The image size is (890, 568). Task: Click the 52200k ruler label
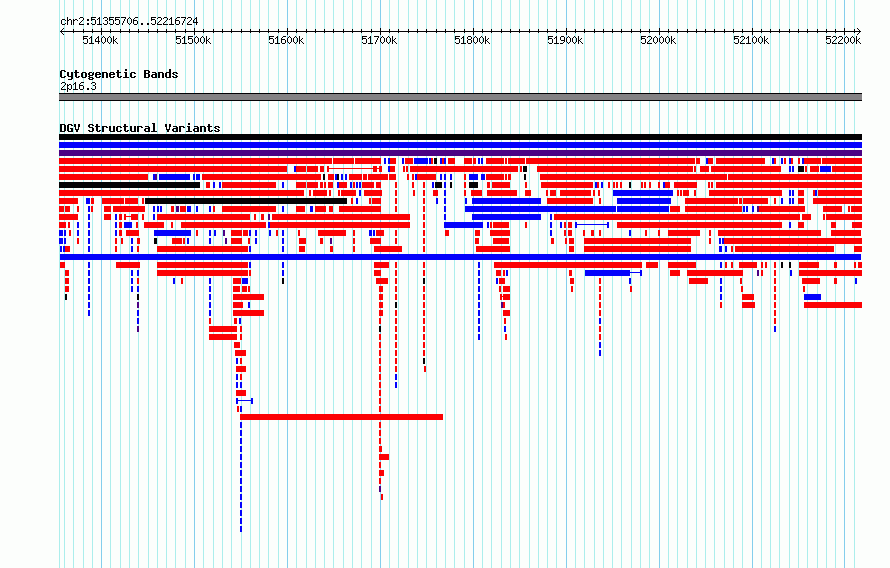(843, 40)
